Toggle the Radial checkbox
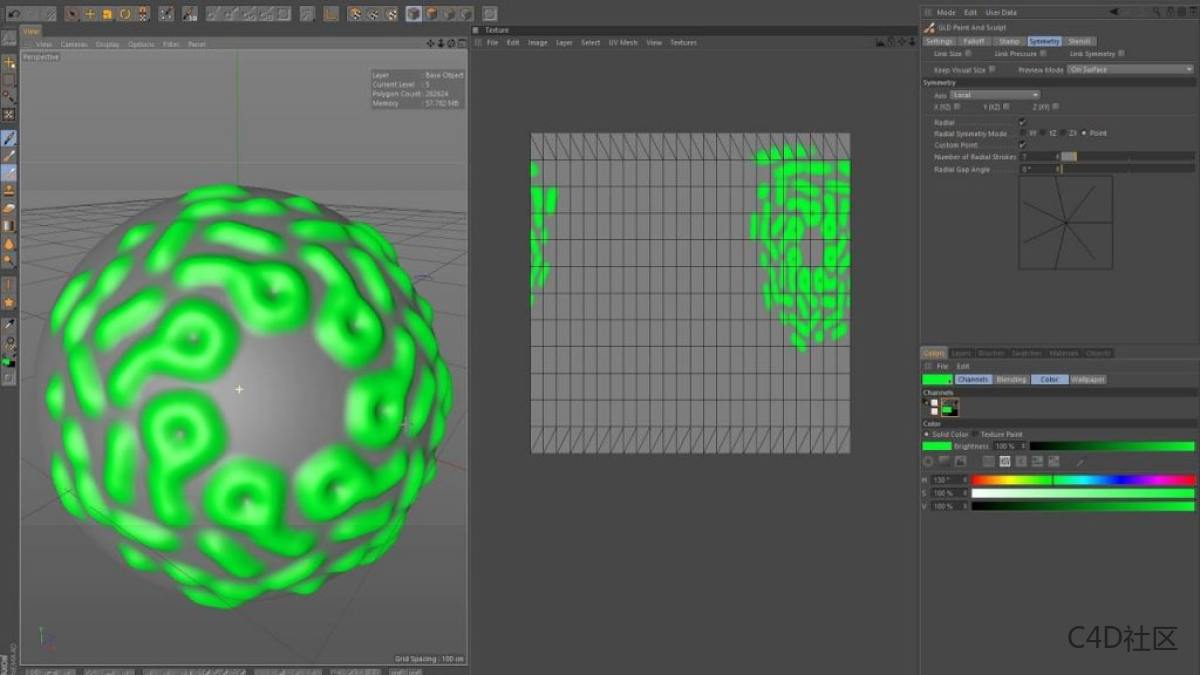 (1022, 121)
